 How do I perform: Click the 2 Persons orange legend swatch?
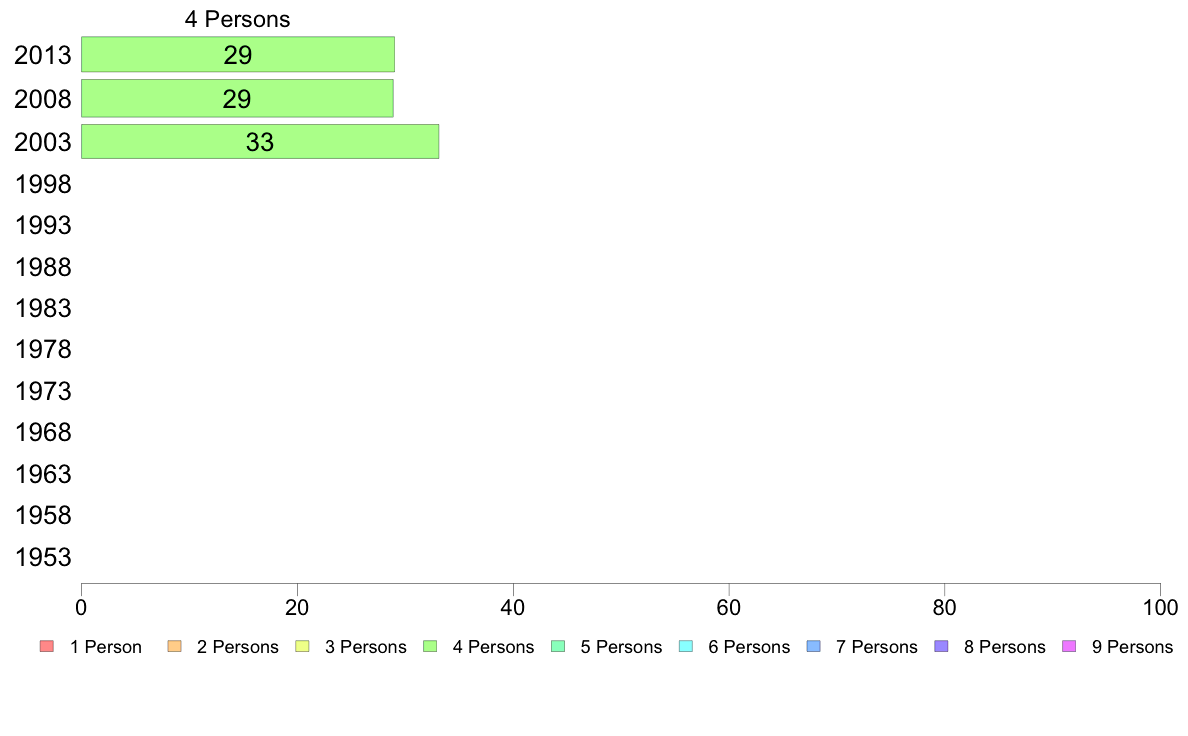coord(174,647)
